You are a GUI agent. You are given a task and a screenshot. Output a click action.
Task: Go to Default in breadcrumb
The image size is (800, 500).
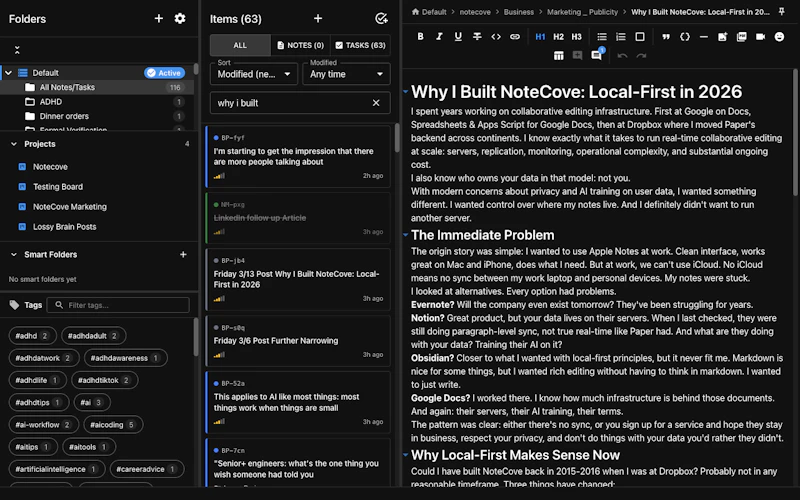429,12
